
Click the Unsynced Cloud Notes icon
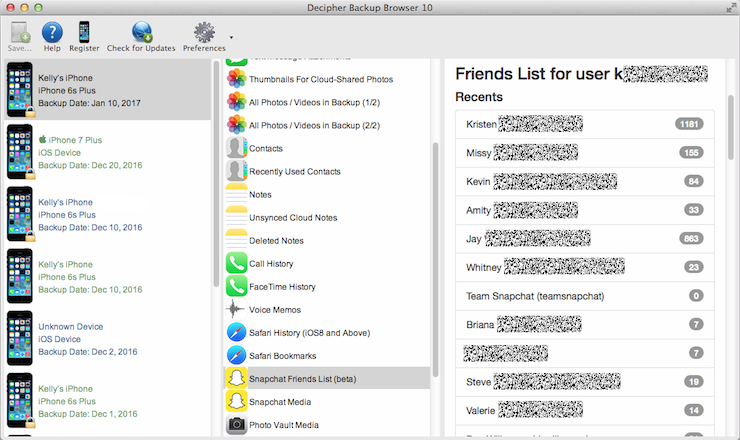click(236, 217)
